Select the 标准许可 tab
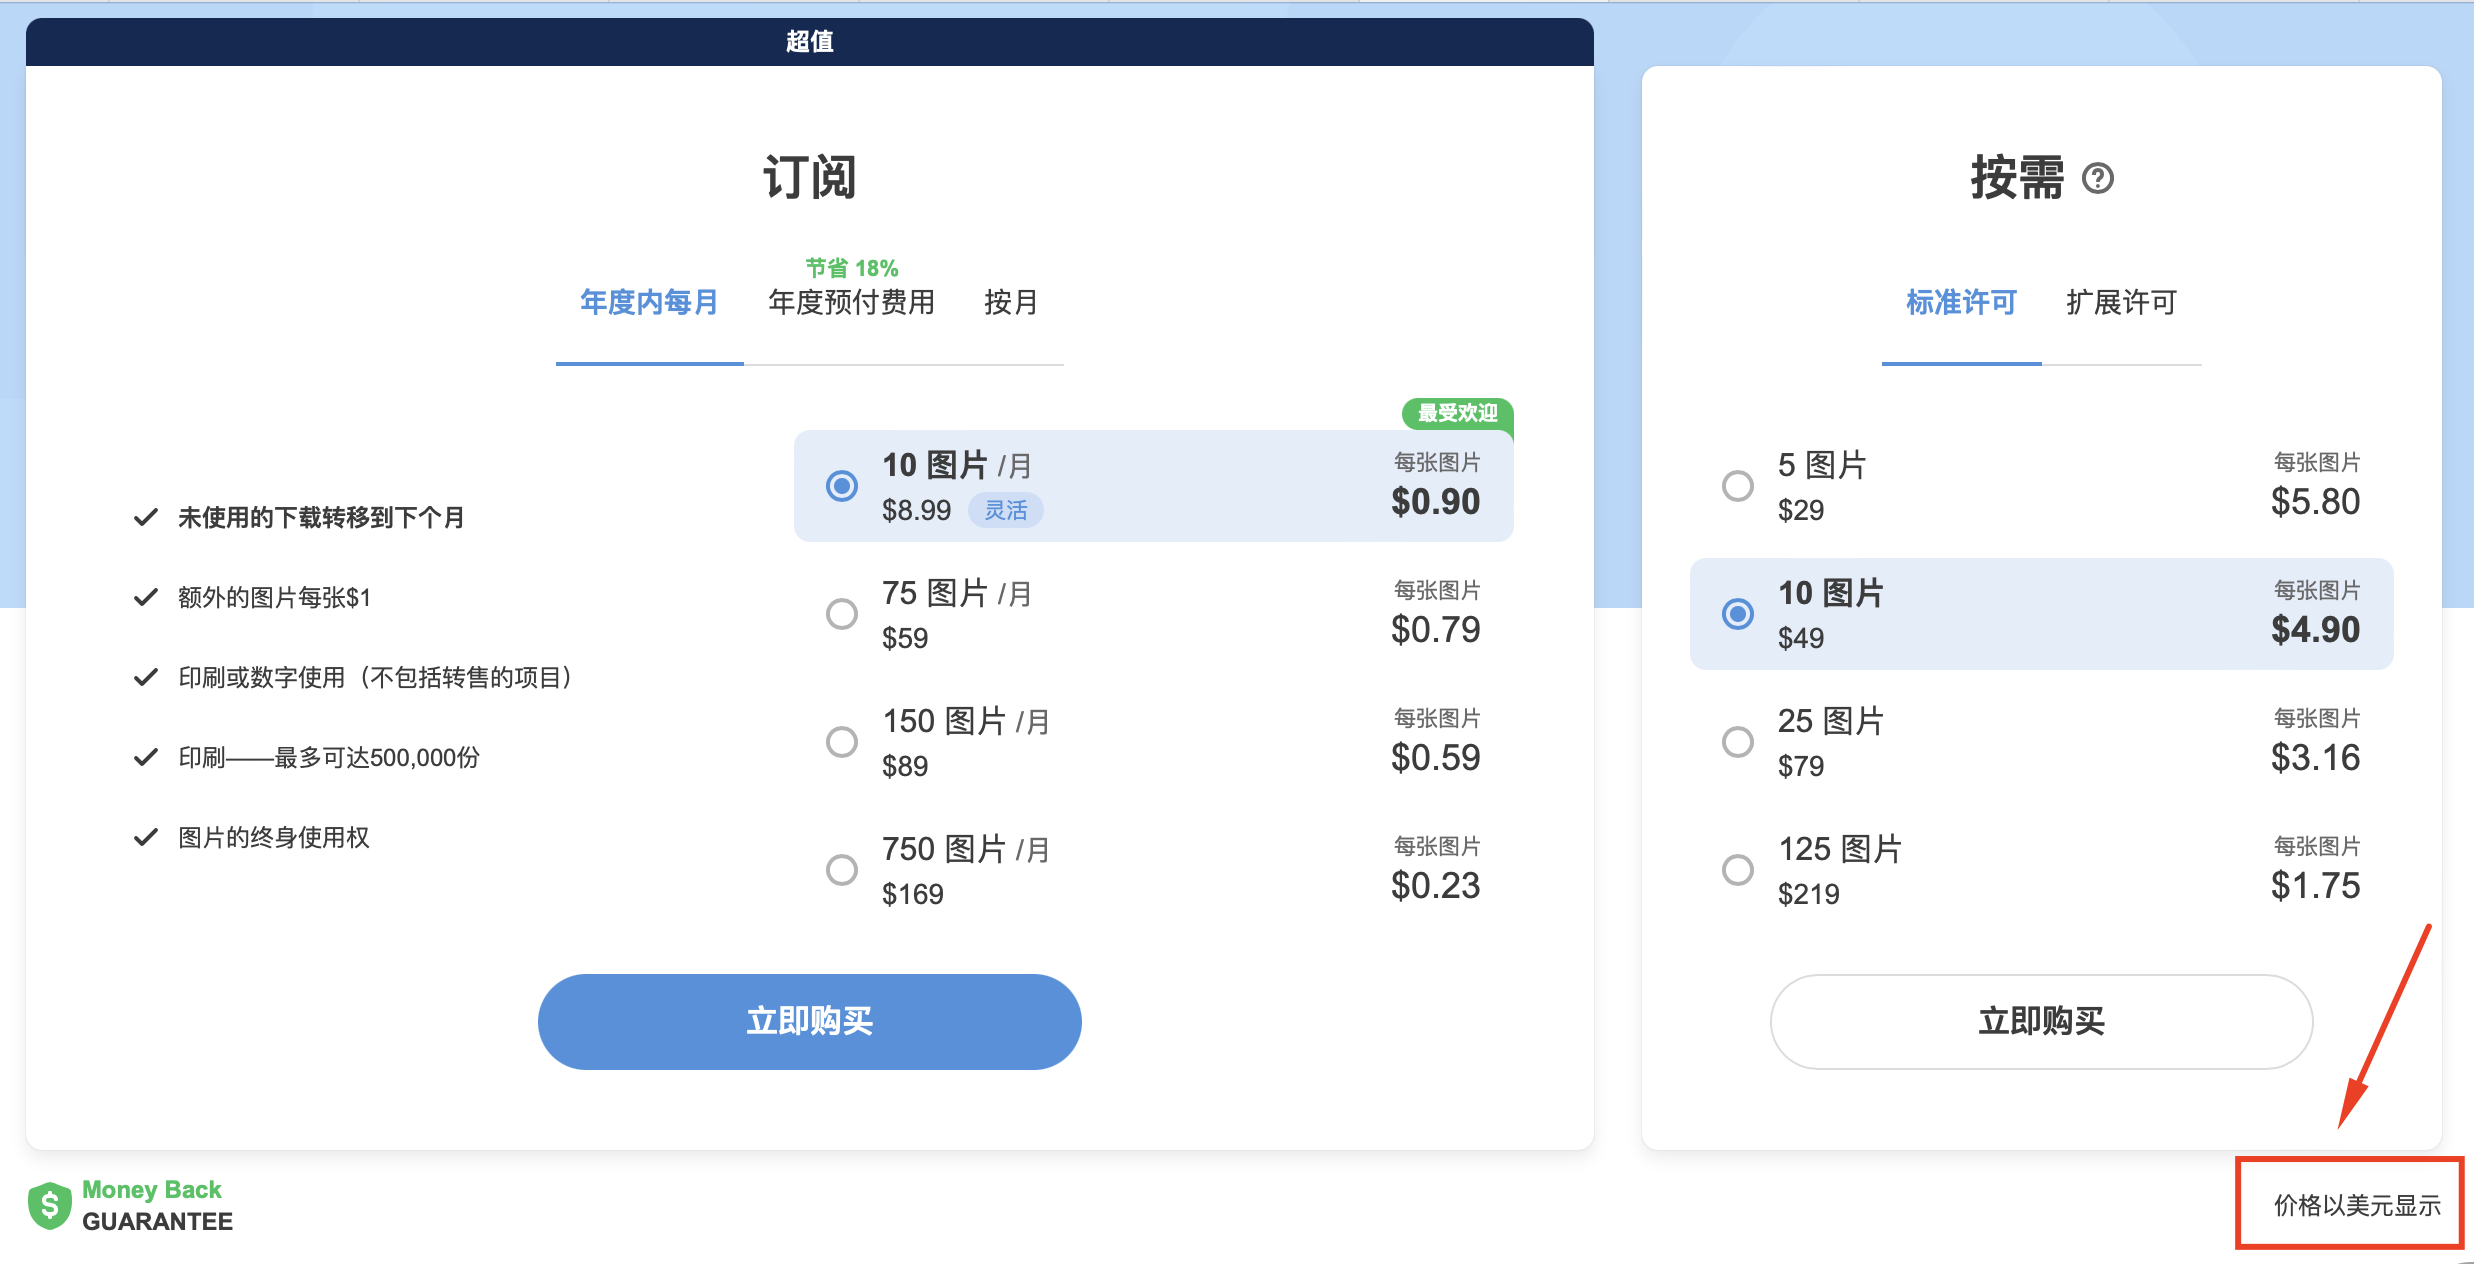 coord(1960,303)
